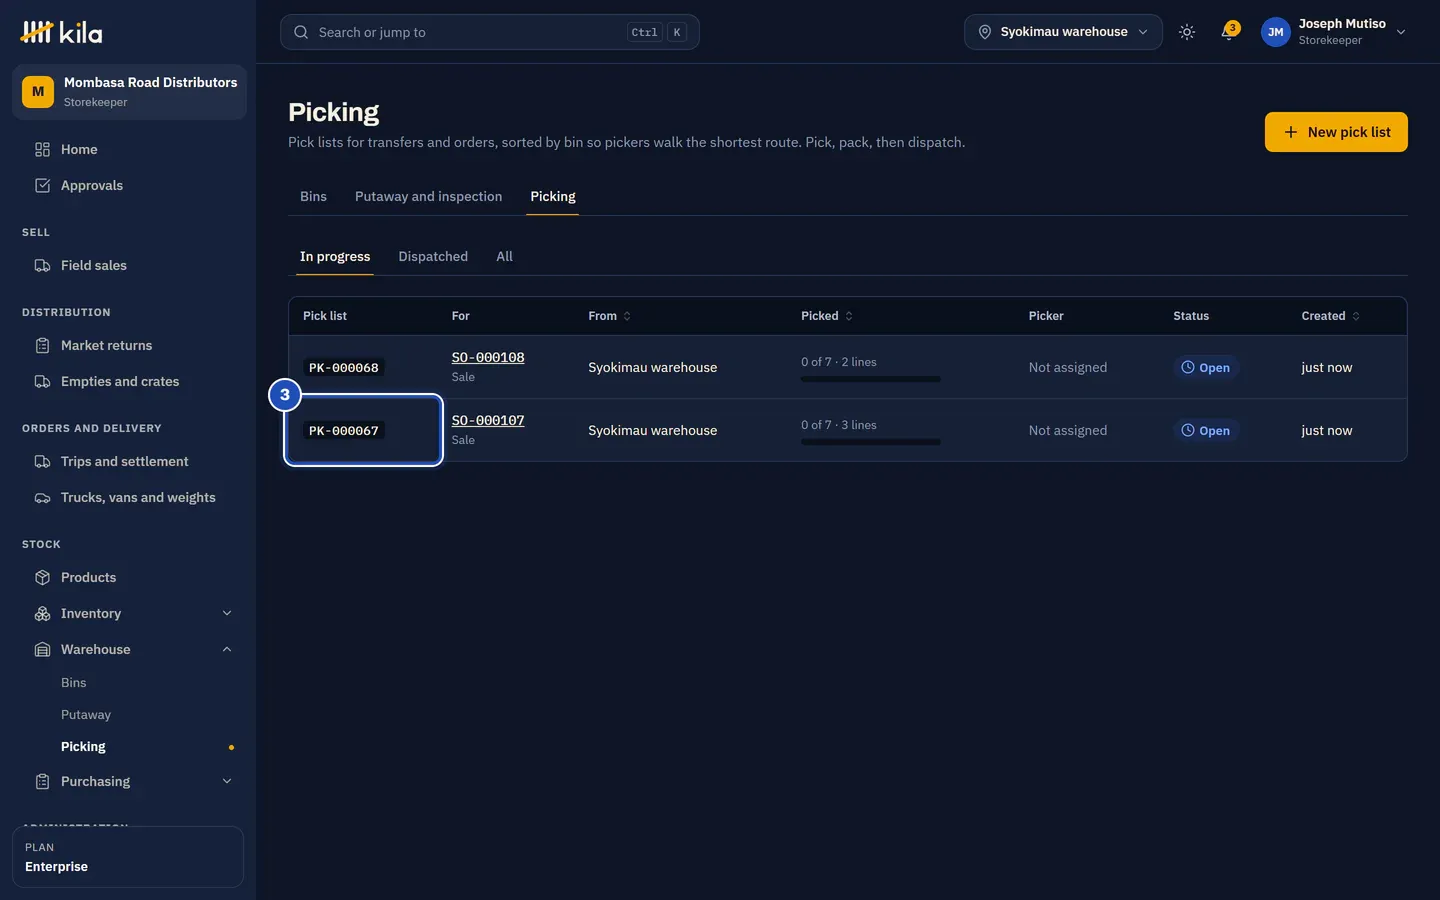Click the Products box icon
1440x900 pixels.
click(x=42, y=578)
